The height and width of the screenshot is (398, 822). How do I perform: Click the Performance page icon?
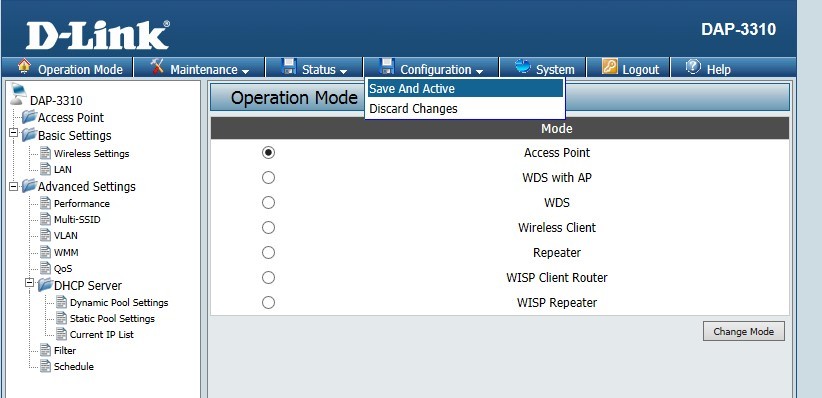(46, 203)
